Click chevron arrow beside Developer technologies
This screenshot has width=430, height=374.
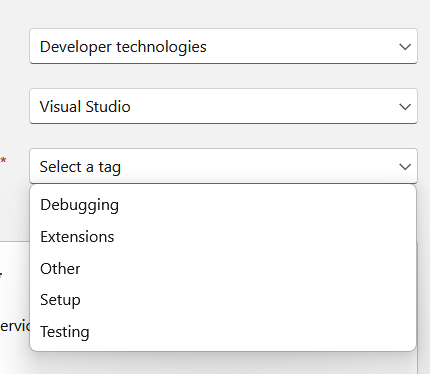click(x=405, y=47)
